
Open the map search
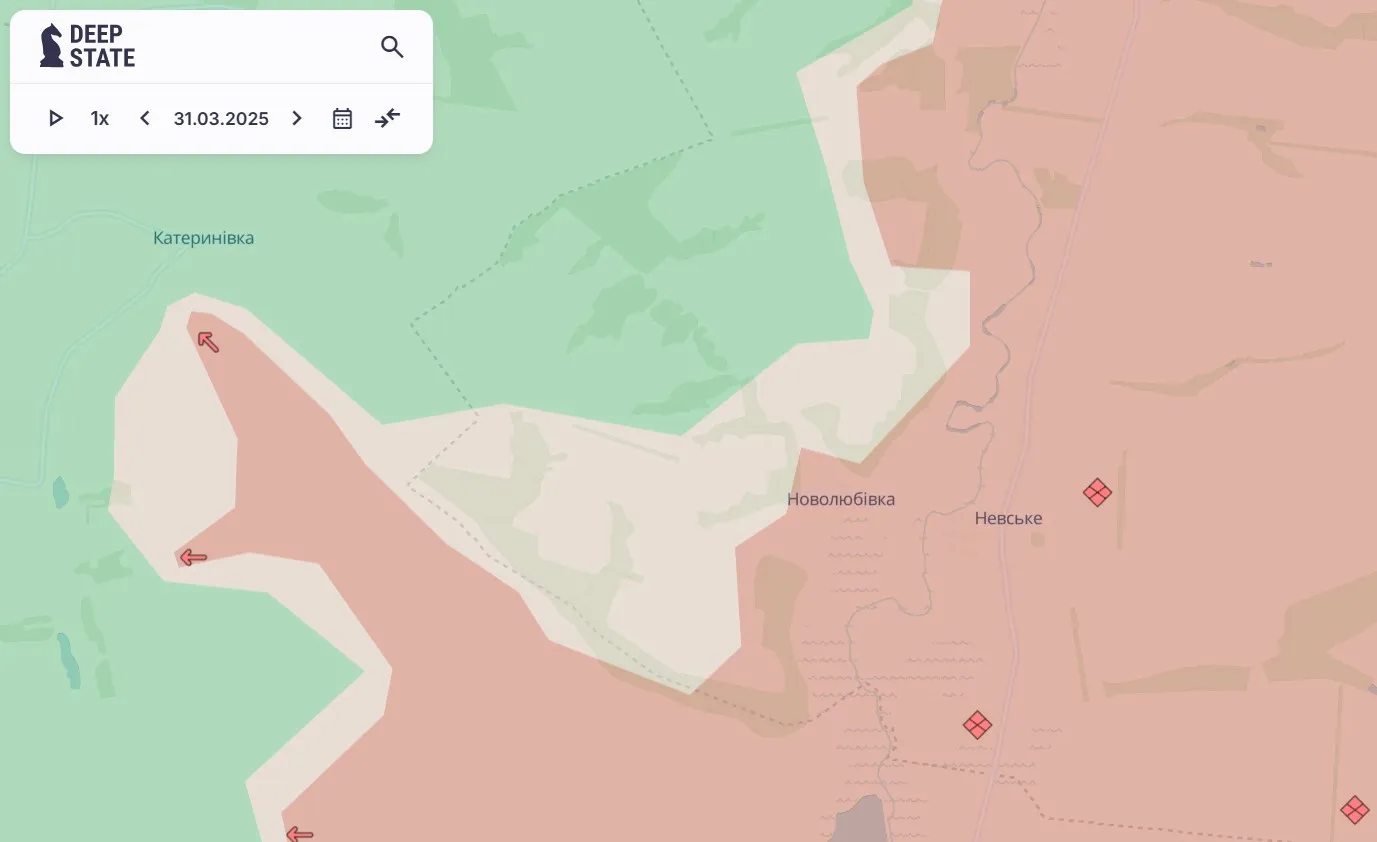click(392, 47)
